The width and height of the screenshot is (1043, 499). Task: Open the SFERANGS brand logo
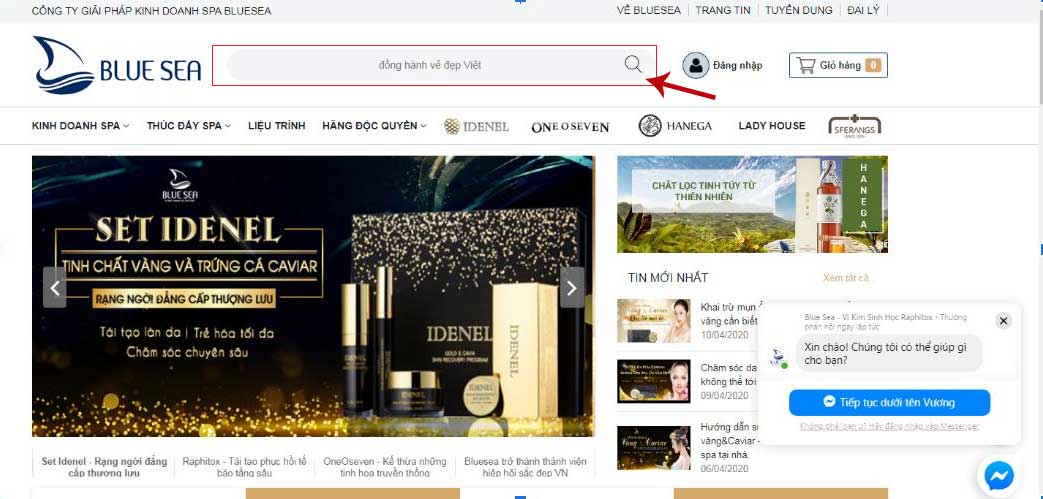(x=854, y=126)
